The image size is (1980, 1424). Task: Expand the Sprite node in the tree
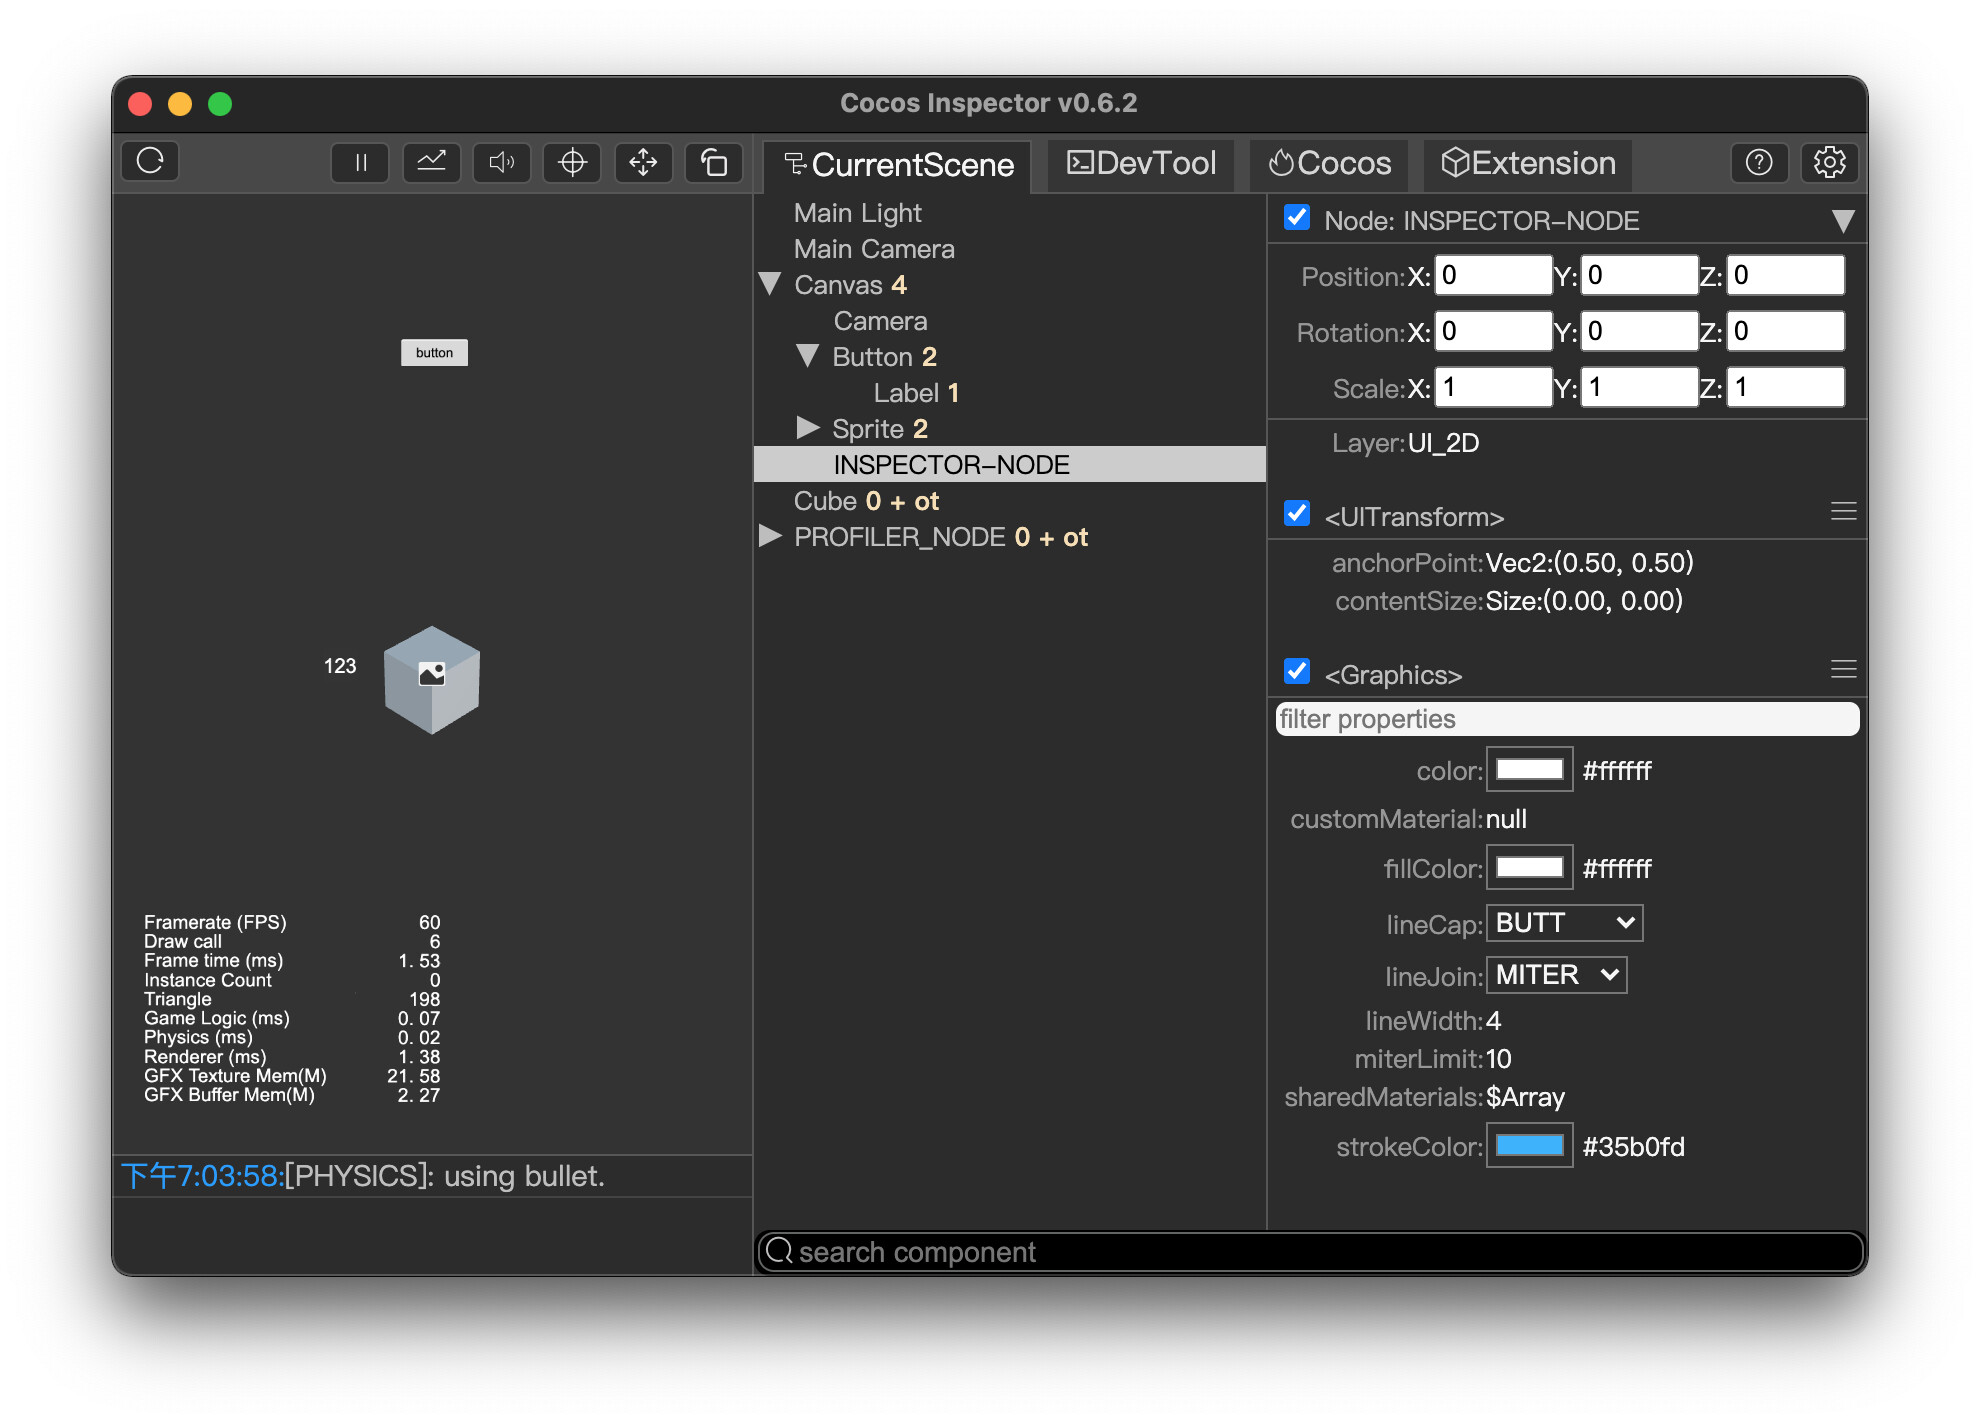(808, 429)
